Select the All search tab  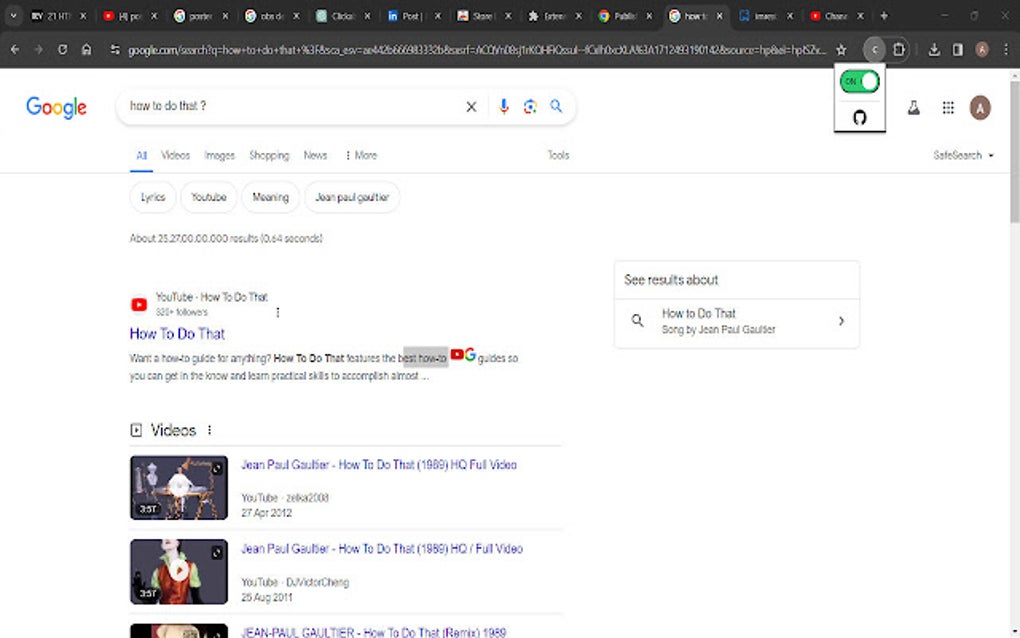[x=141, y=155]
